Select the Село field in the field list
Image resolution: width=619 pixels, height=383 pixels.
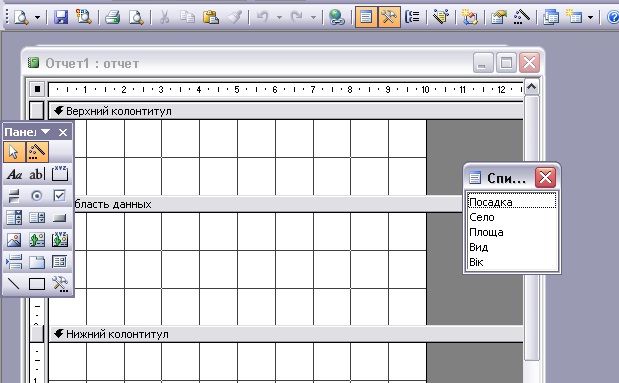pos(512,217)
